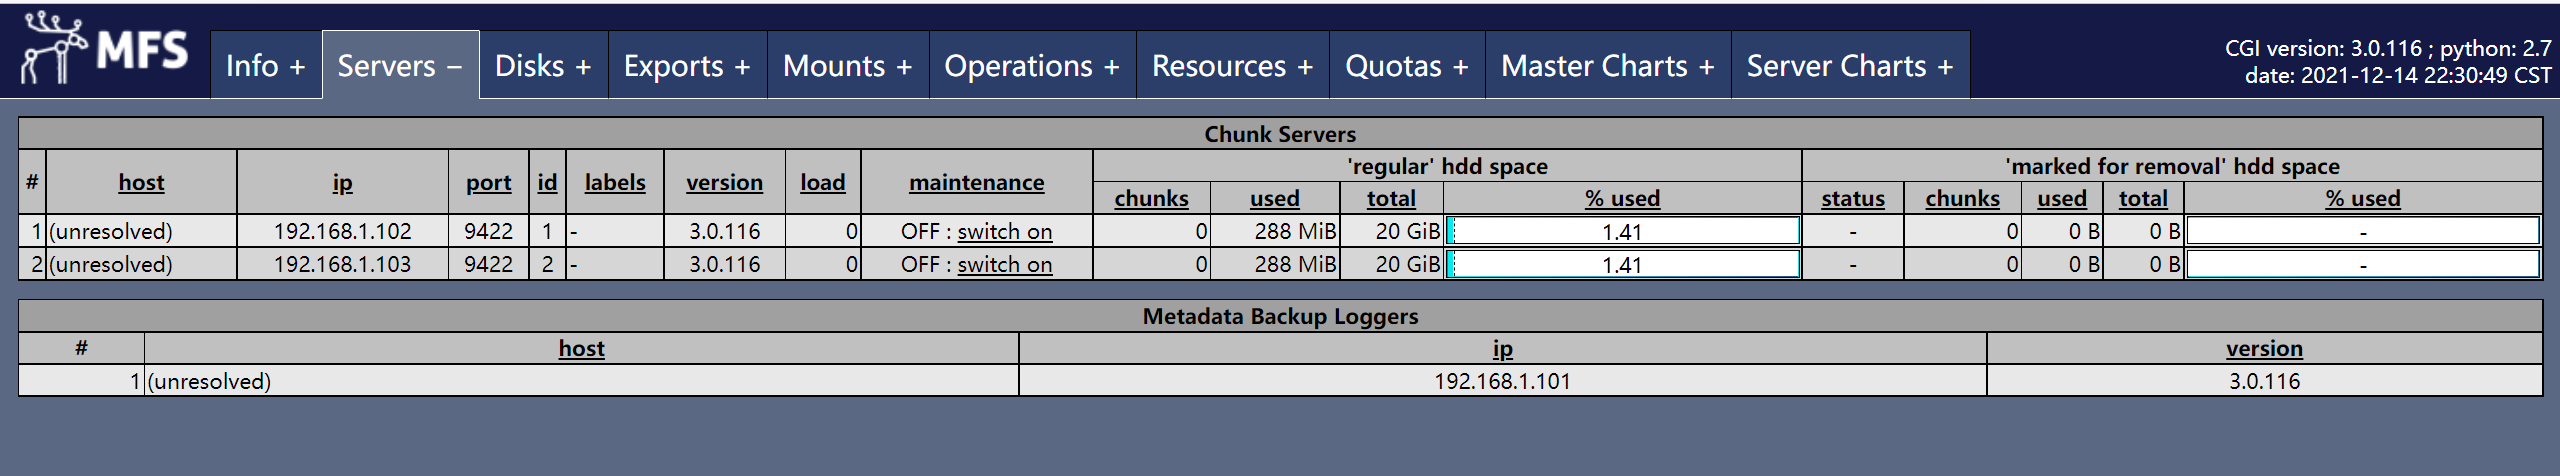
Task: Select IP cell 192.168.1.102
Action: [342, 232]
